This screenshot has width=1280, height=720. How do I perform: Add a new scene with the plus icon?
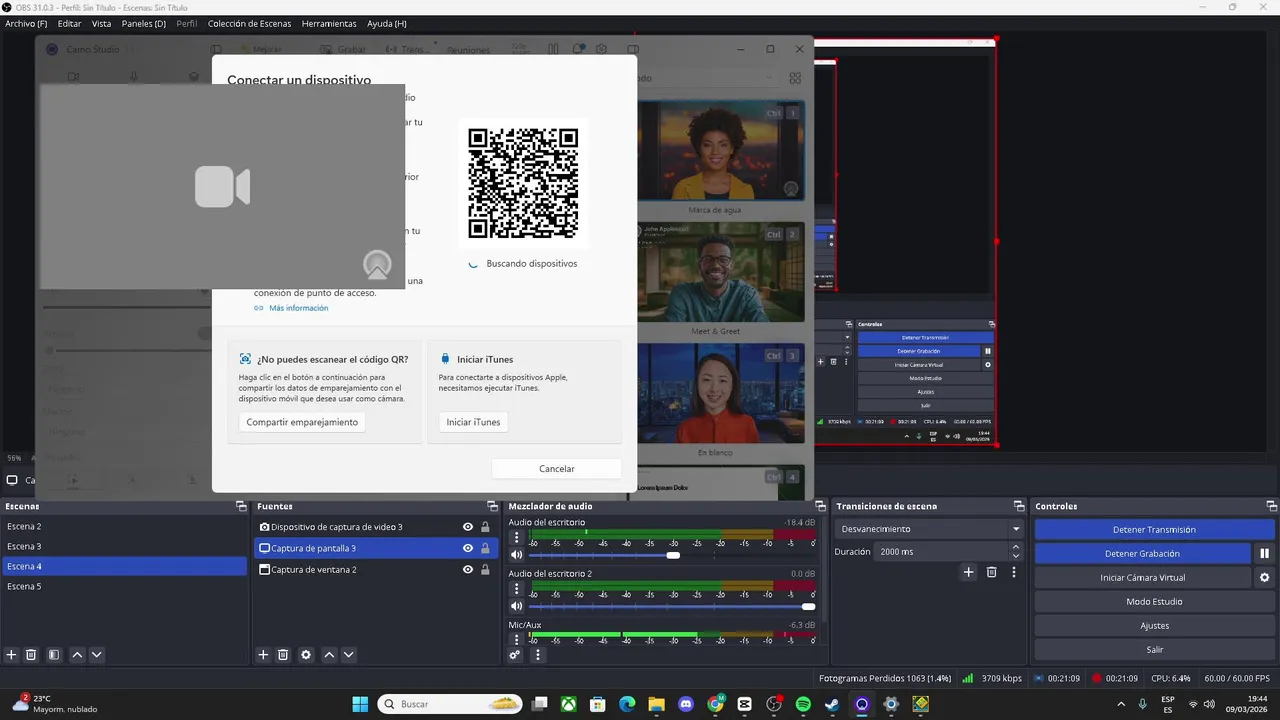[12, 655]
